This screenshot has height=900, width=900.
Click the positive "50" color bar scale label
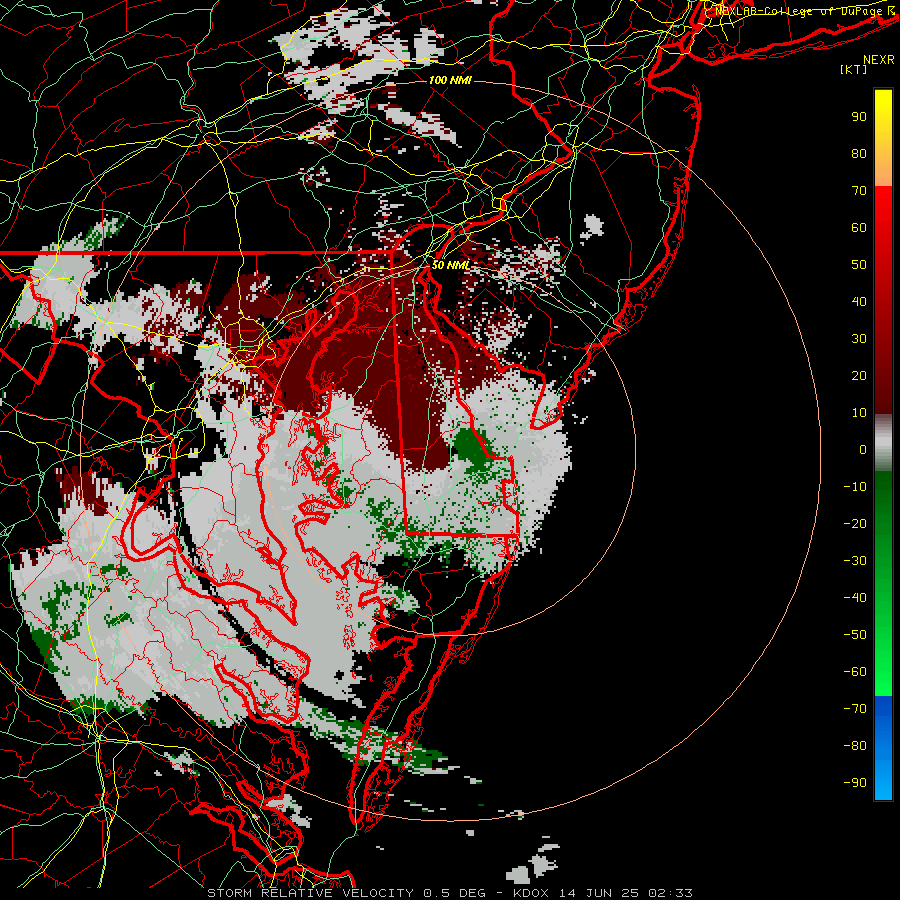(859, 265)
